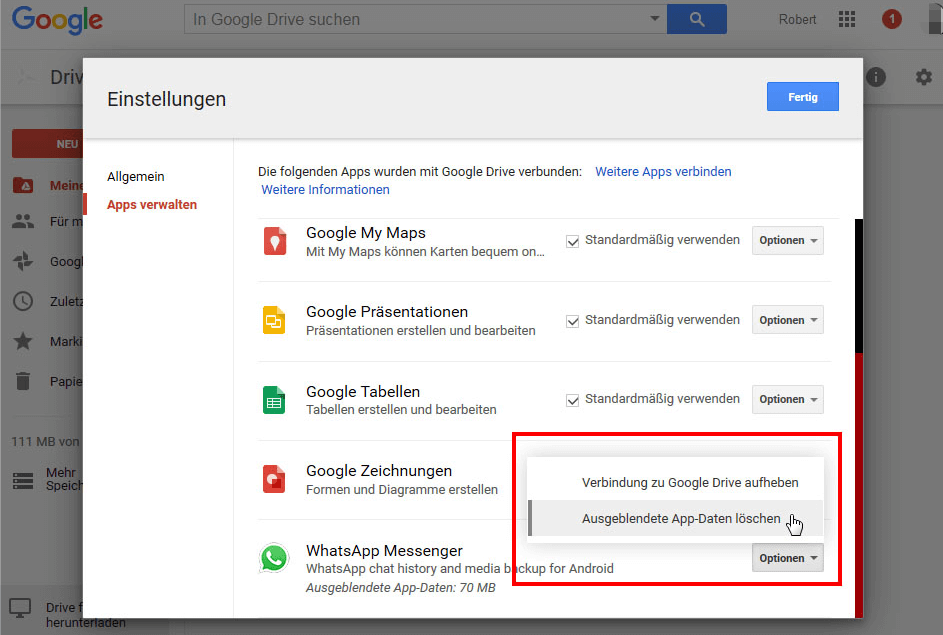Screen dimensions: 943x635
Task: Open Optionen dropdown for Google Tabellen
Action: [788, 400]
